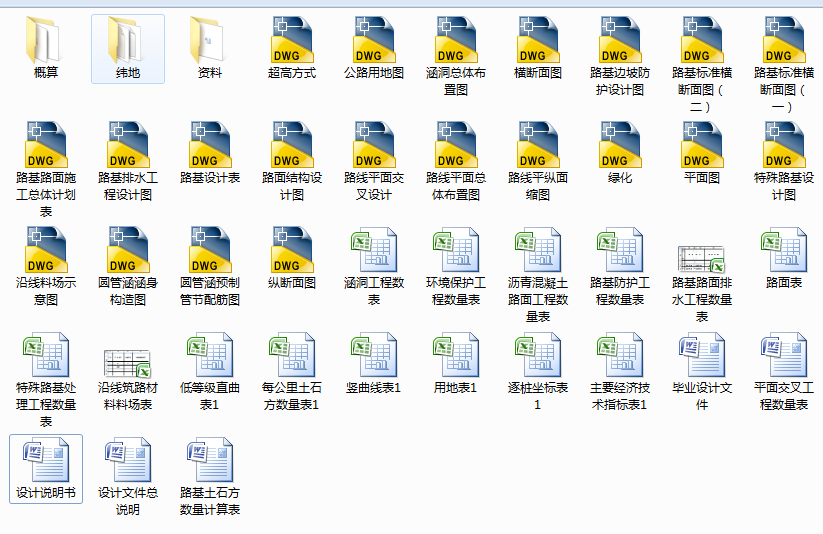823x534 pixels.
Task: Select the 纵断面图 DWG file icon
Action: [x=292, y=250]
